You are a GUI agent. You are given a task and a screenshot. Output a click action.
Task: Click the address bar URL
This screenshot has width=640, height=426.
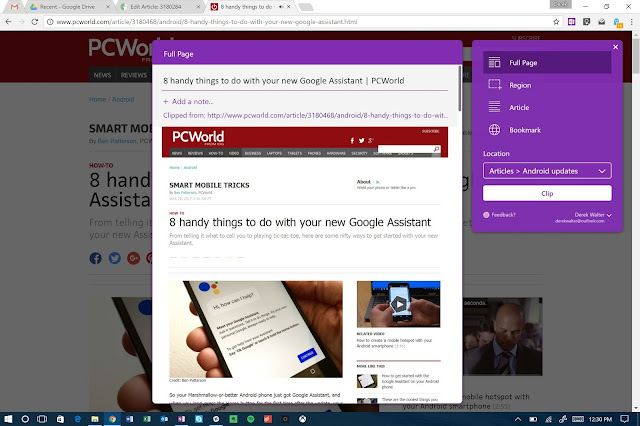[207, 22]
